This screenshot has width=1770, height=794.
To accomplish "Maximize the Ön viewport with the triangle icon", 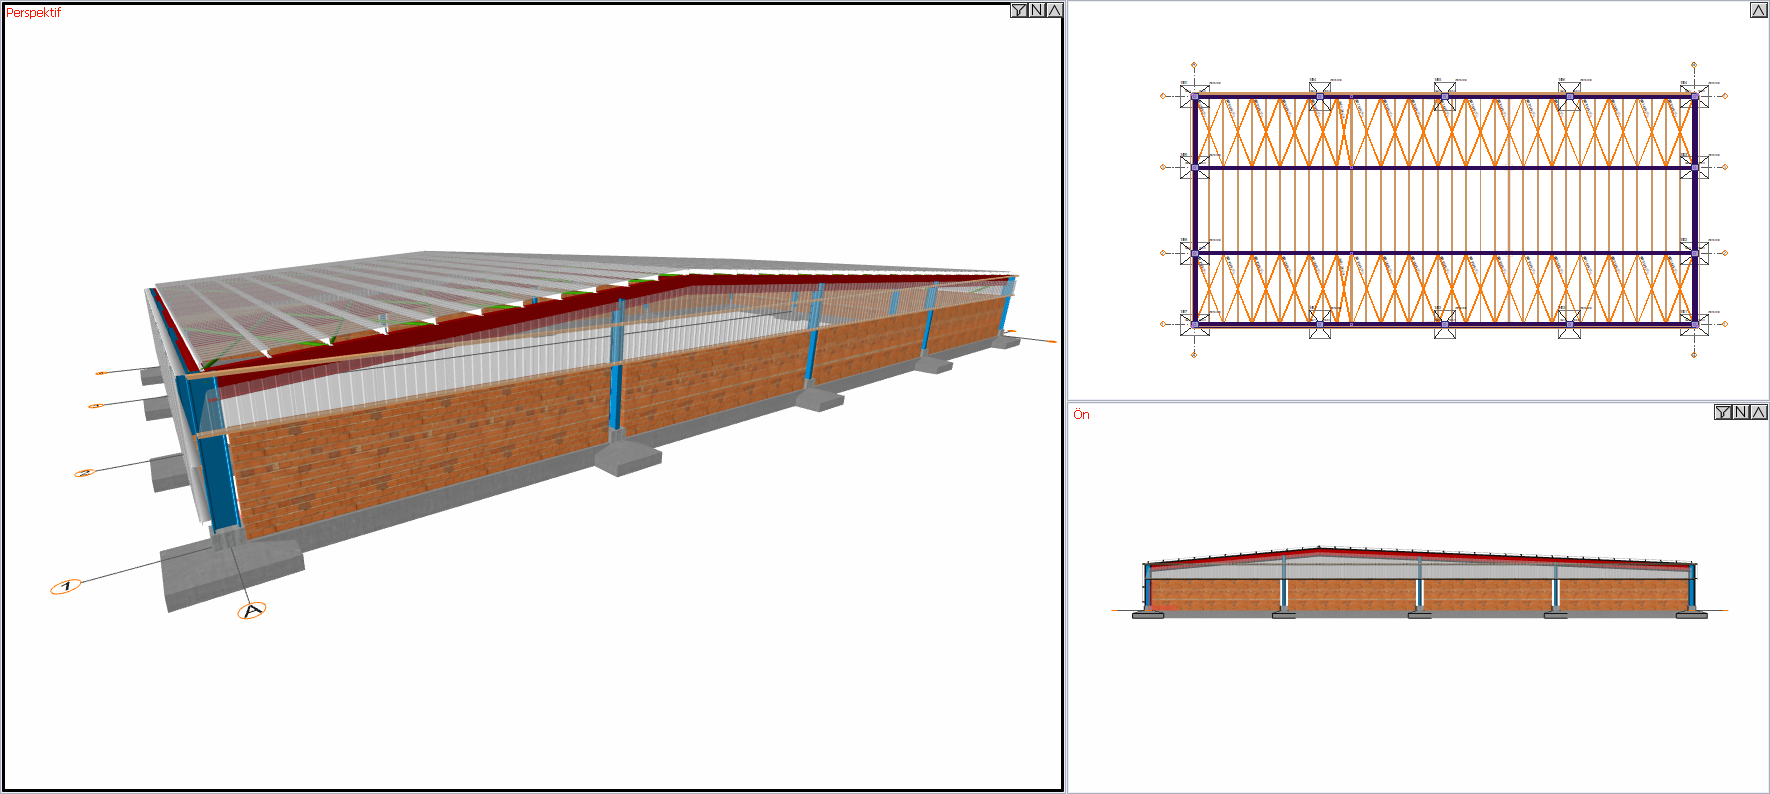I will [1759, 412].
